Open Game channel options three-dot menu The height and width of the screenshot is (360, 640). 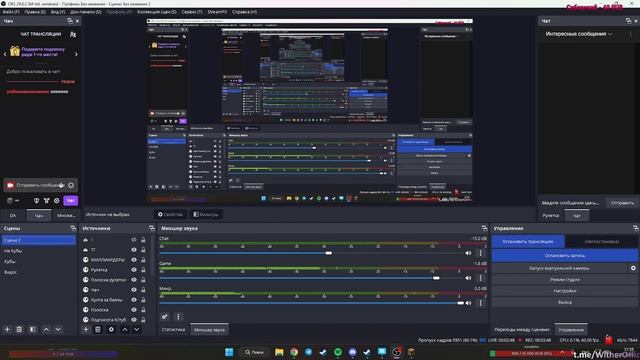click(x=480, y=278)
